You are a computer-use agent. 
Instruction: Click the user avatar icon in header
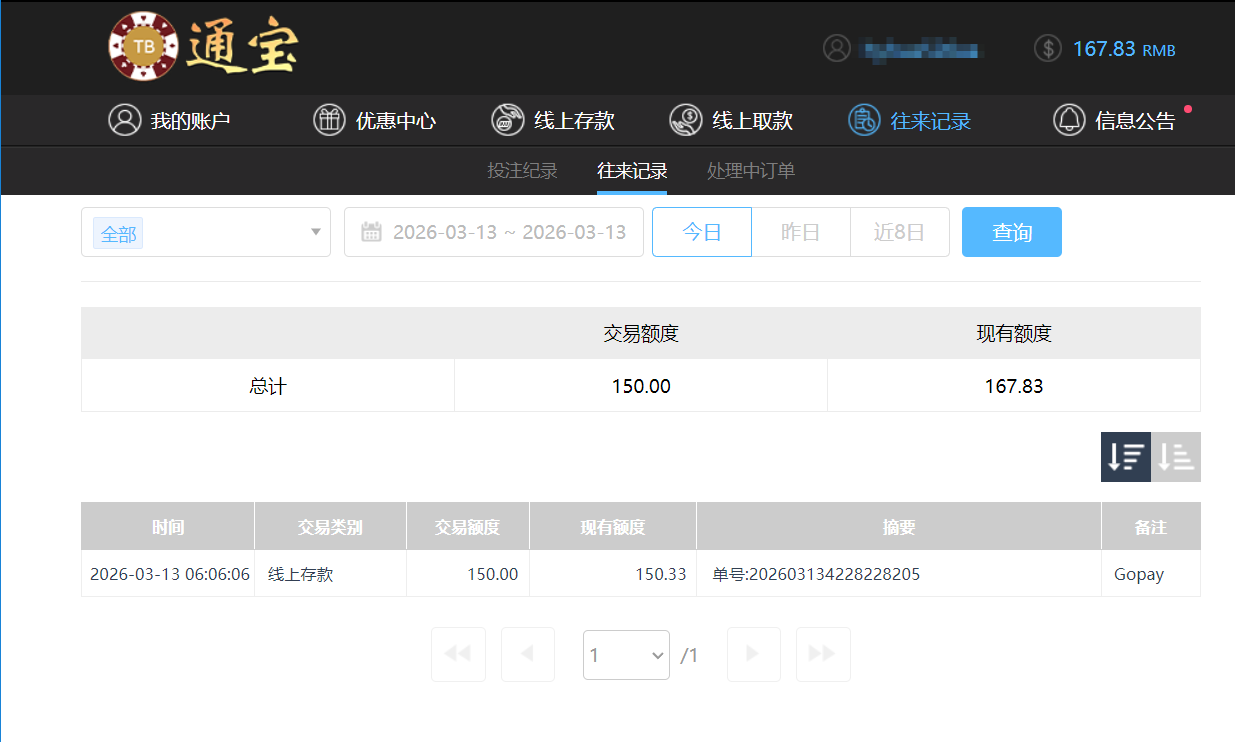pyautogui.click(x=837, y=47)
